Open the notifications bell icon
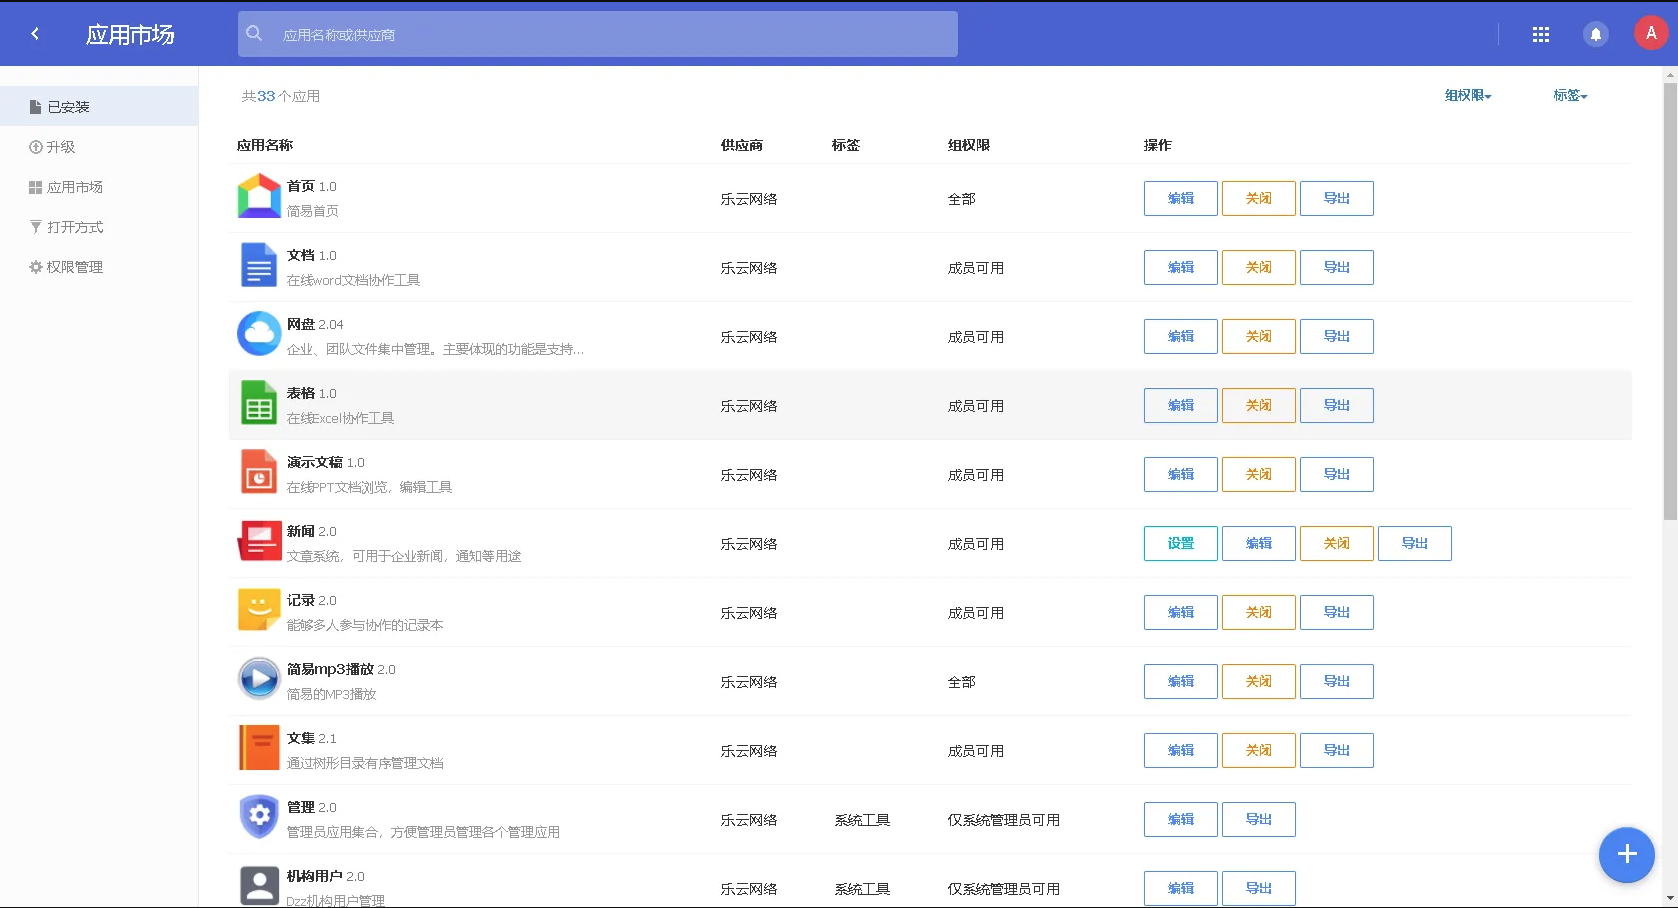Image resolution: width=1678 pixels, height=908 pixels. click(1596, 35)
